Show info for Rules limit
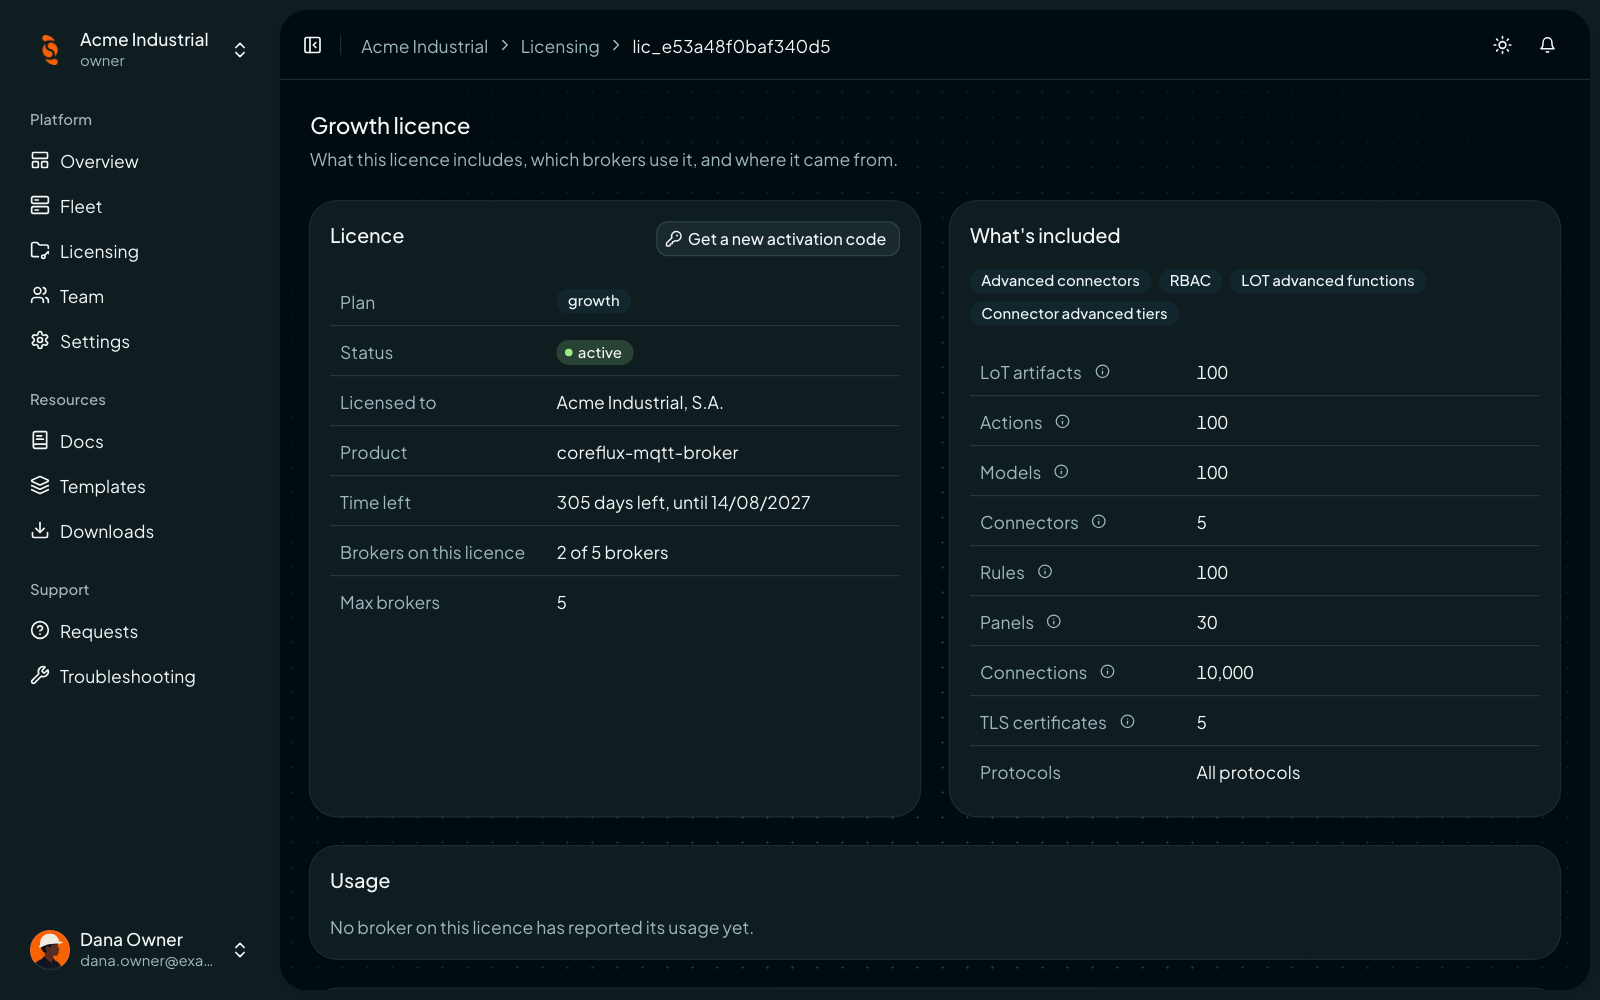 pos(1045,572)
